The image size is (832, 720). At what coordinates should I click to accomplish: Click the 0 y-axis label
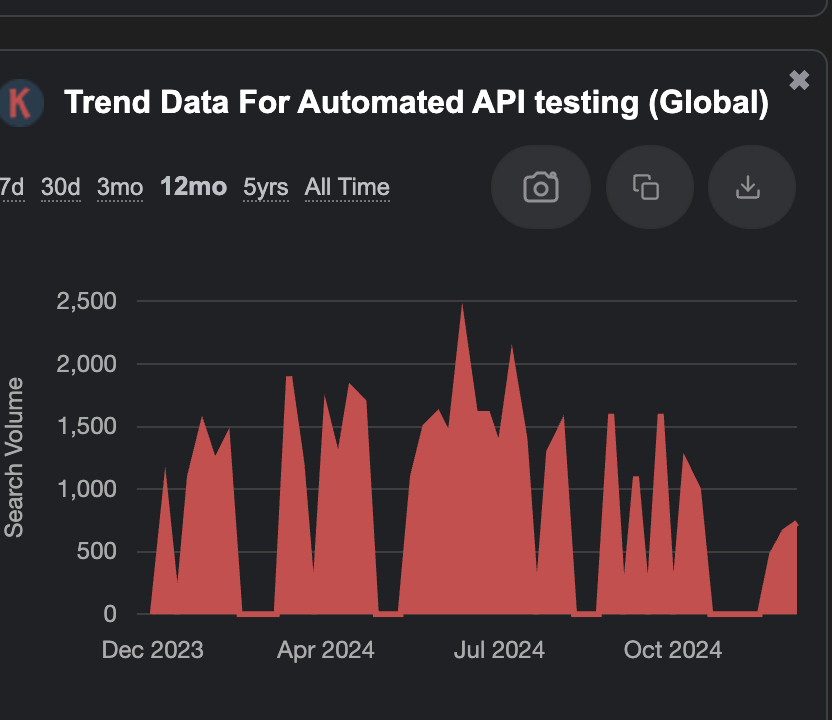coord(110,614)
